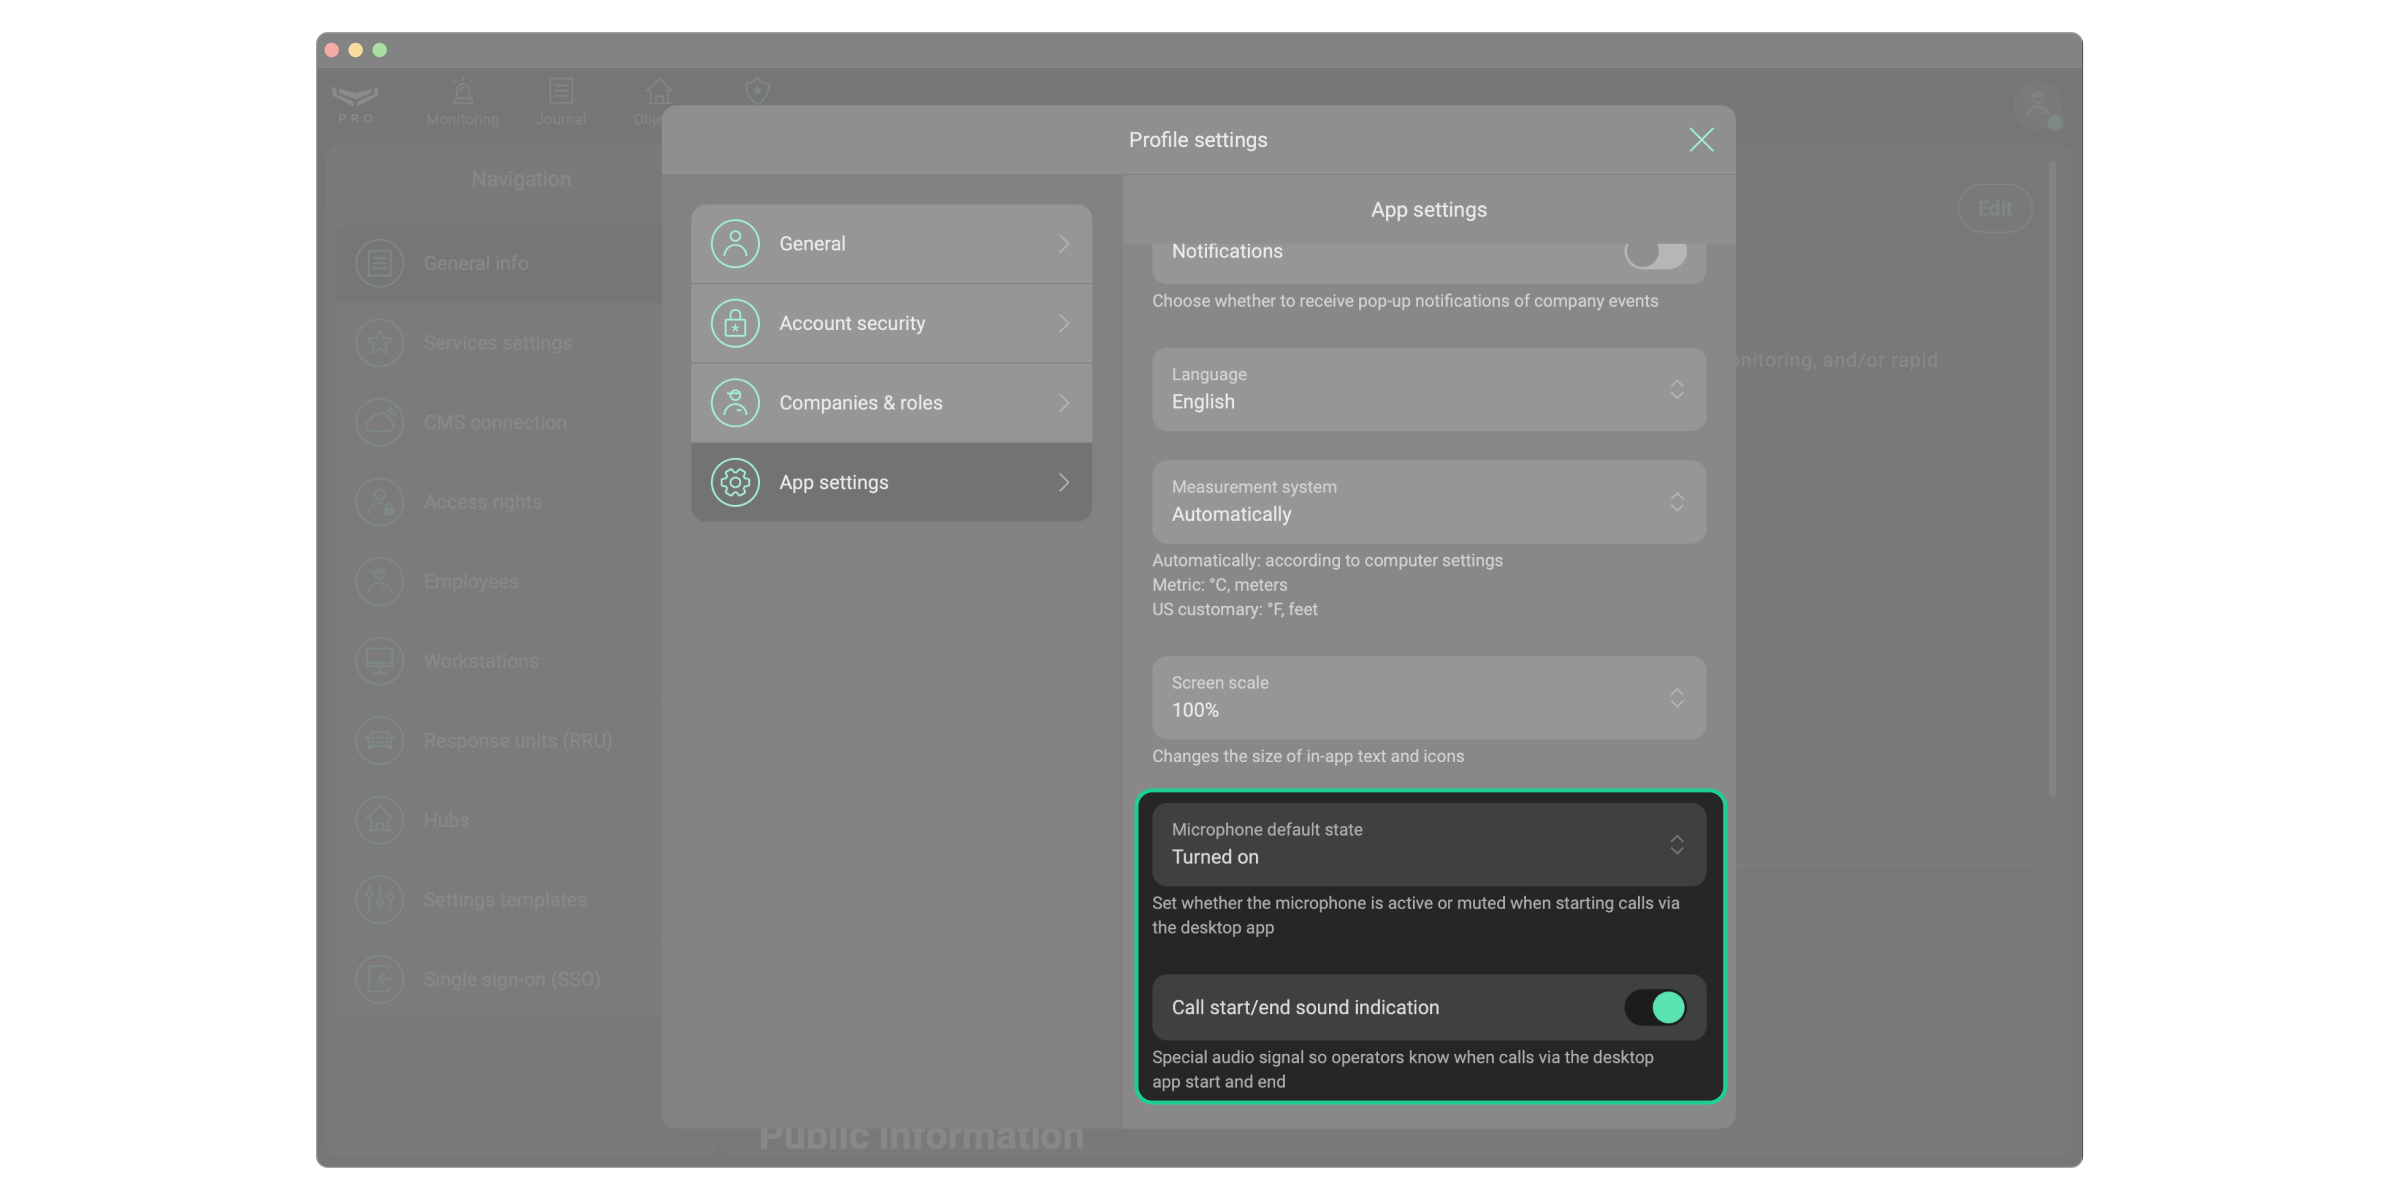
Task: Click the Account security lock icon
Action: pos(735,323)
